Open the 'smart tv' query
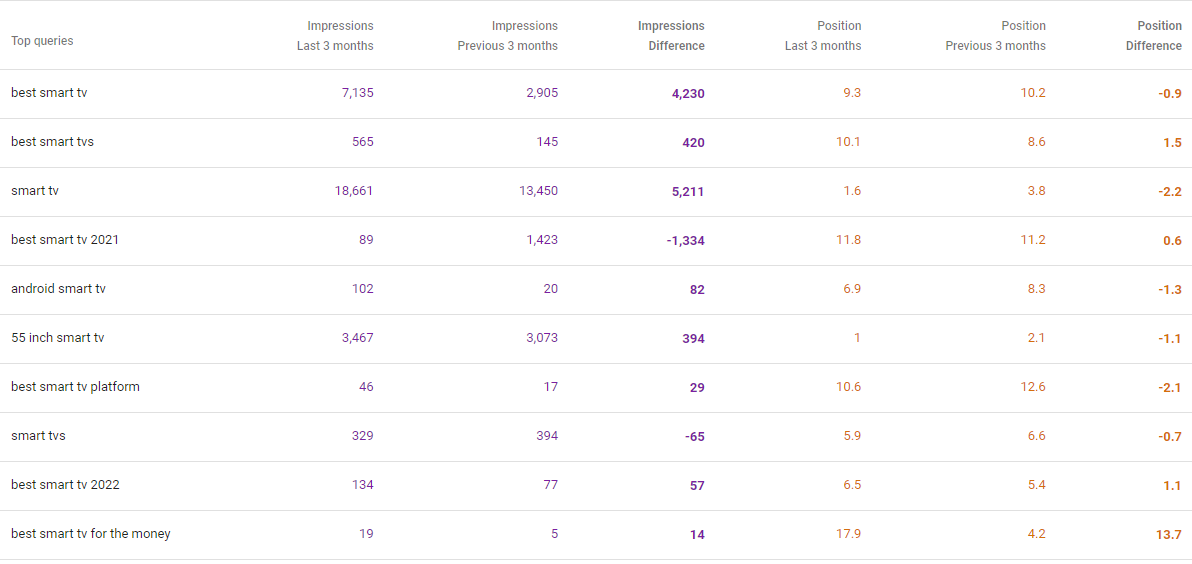The image size is (1192, 564). click(x=35, y=191)
